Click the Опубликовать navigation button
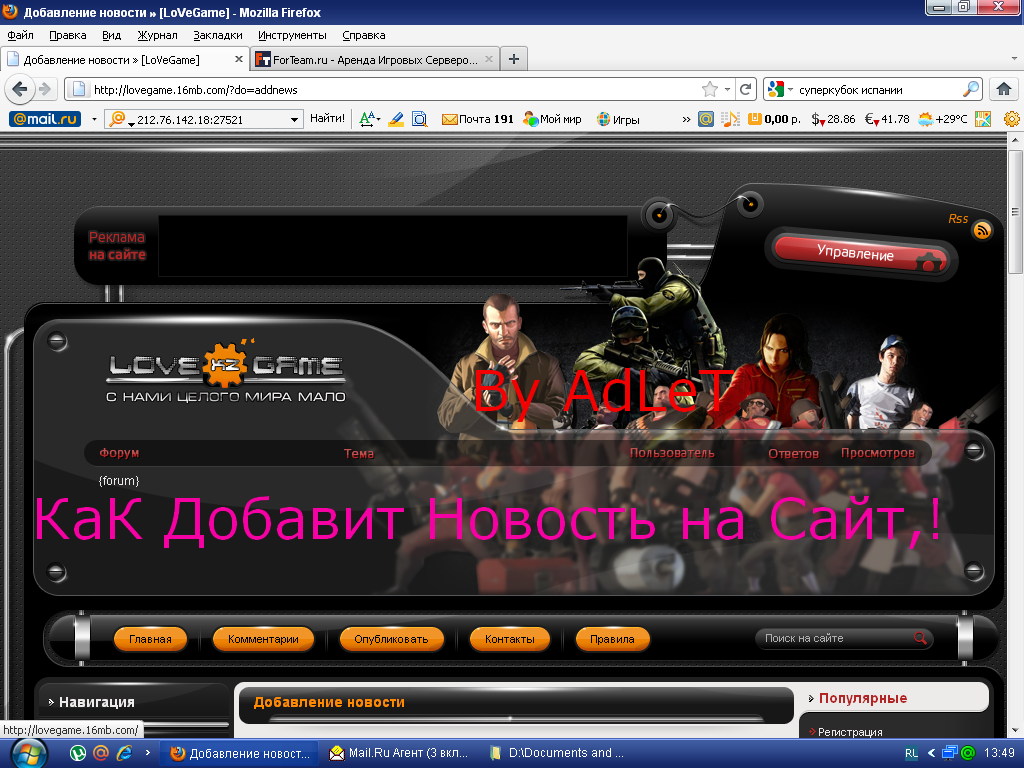1024x768 pixels. [x=391, y=639]
